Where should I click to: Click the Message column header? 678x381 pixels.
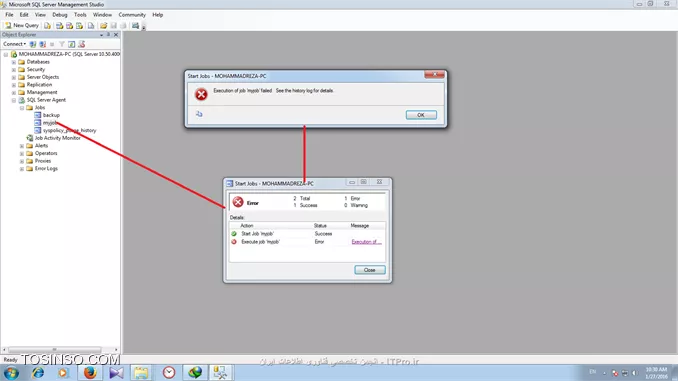pyautogui.click(x=359, y=226)
